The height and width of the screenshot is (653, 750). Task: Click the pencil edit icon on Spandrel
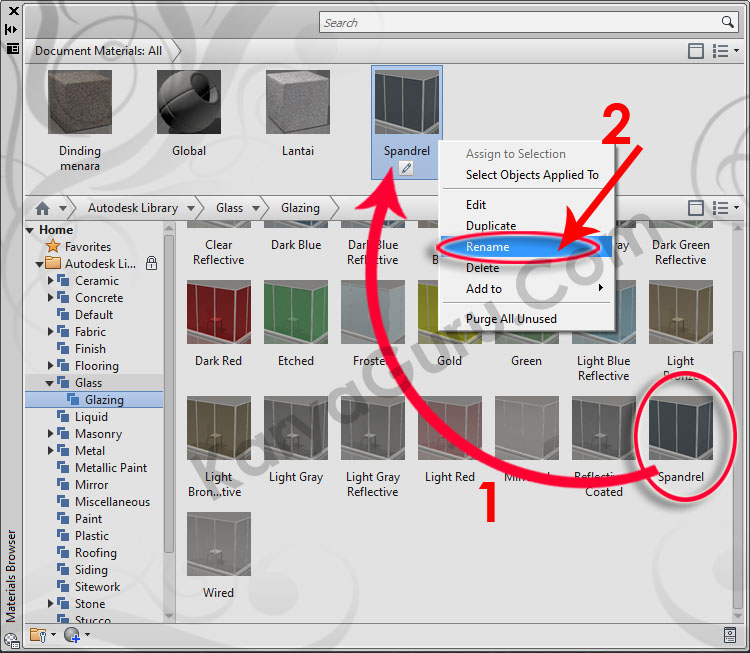[406, 168]
